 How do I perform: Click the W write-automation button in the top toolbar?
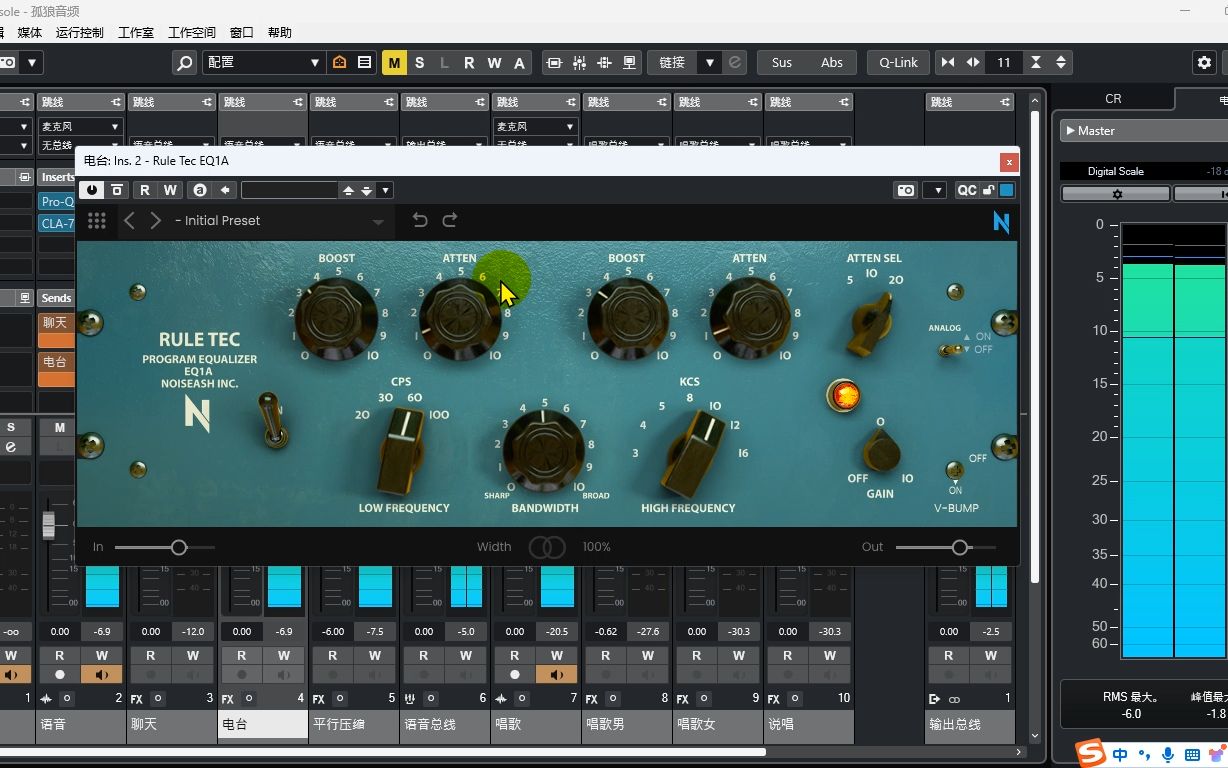[494, 62]
